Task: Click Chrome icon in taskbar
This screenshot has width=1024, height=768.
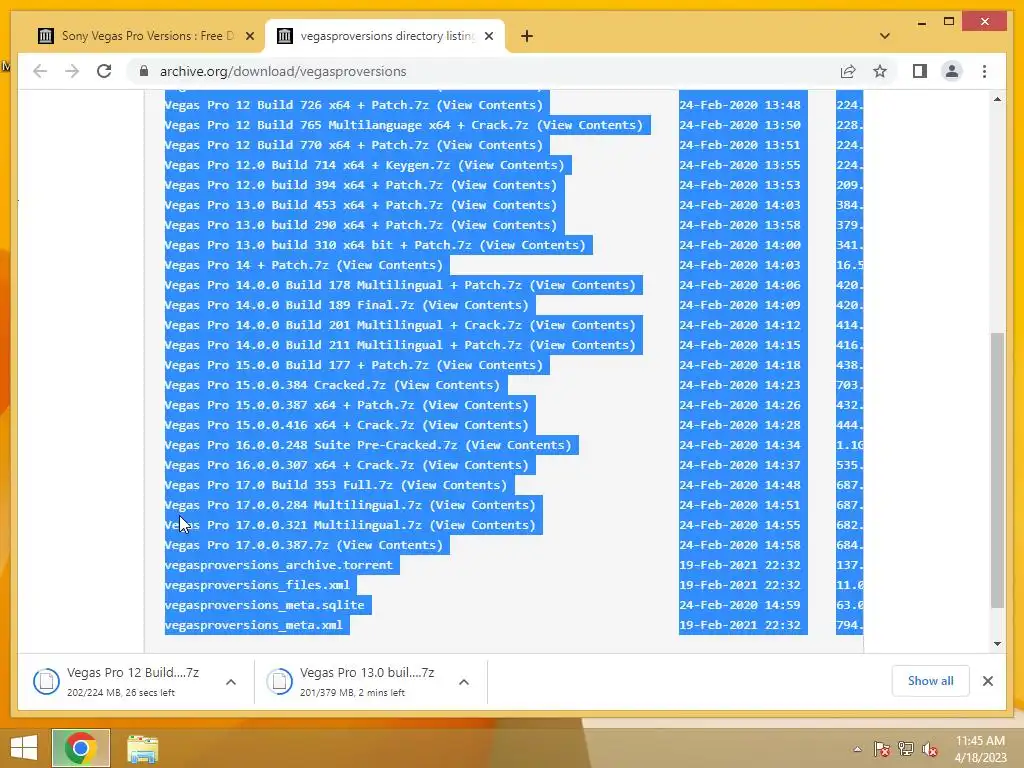Action: click(81, 748)
